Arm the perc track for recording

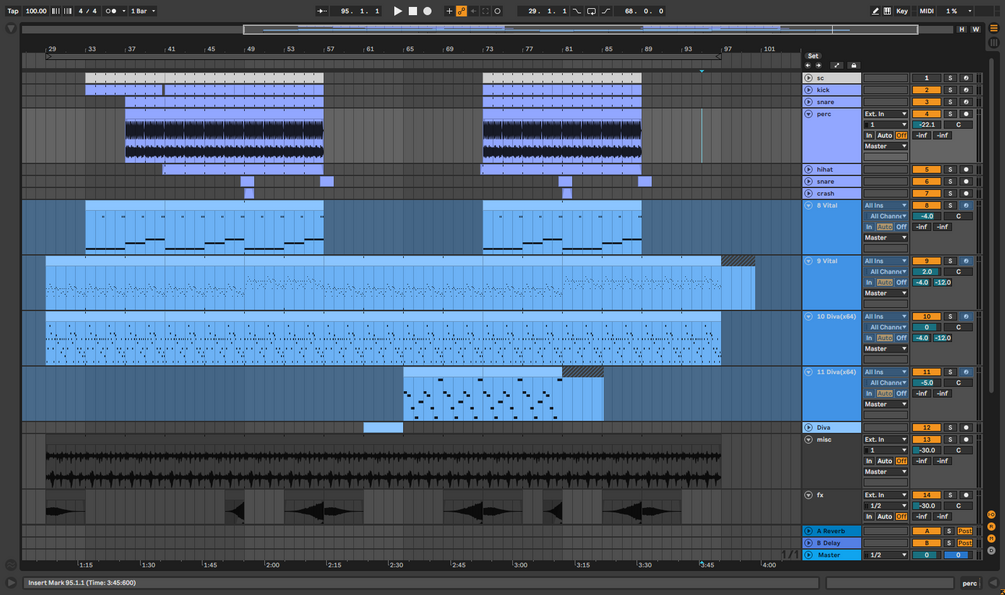click(x=966, y=114)
